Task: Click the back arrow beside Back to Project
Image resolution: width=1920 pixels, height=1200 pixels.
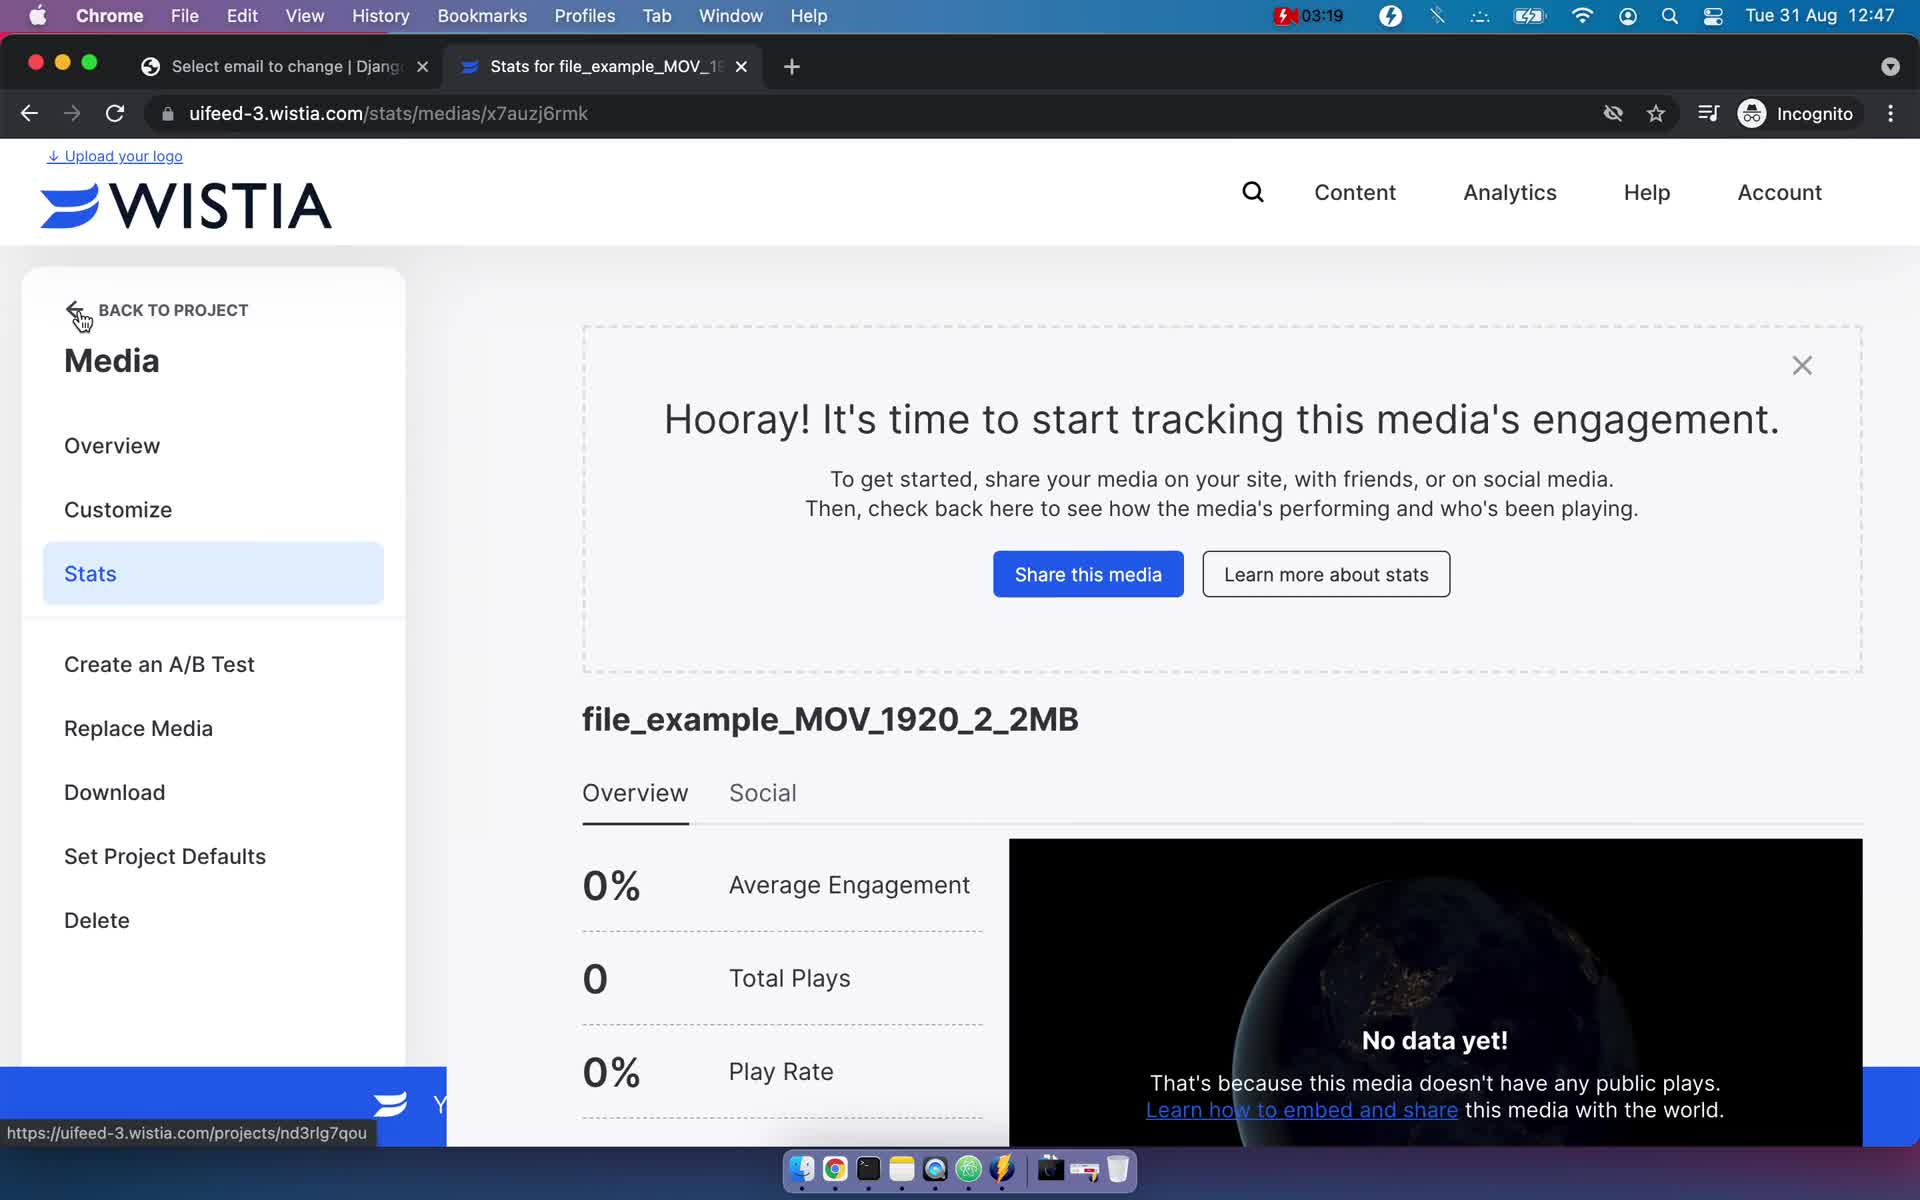Action: point(75,309)
